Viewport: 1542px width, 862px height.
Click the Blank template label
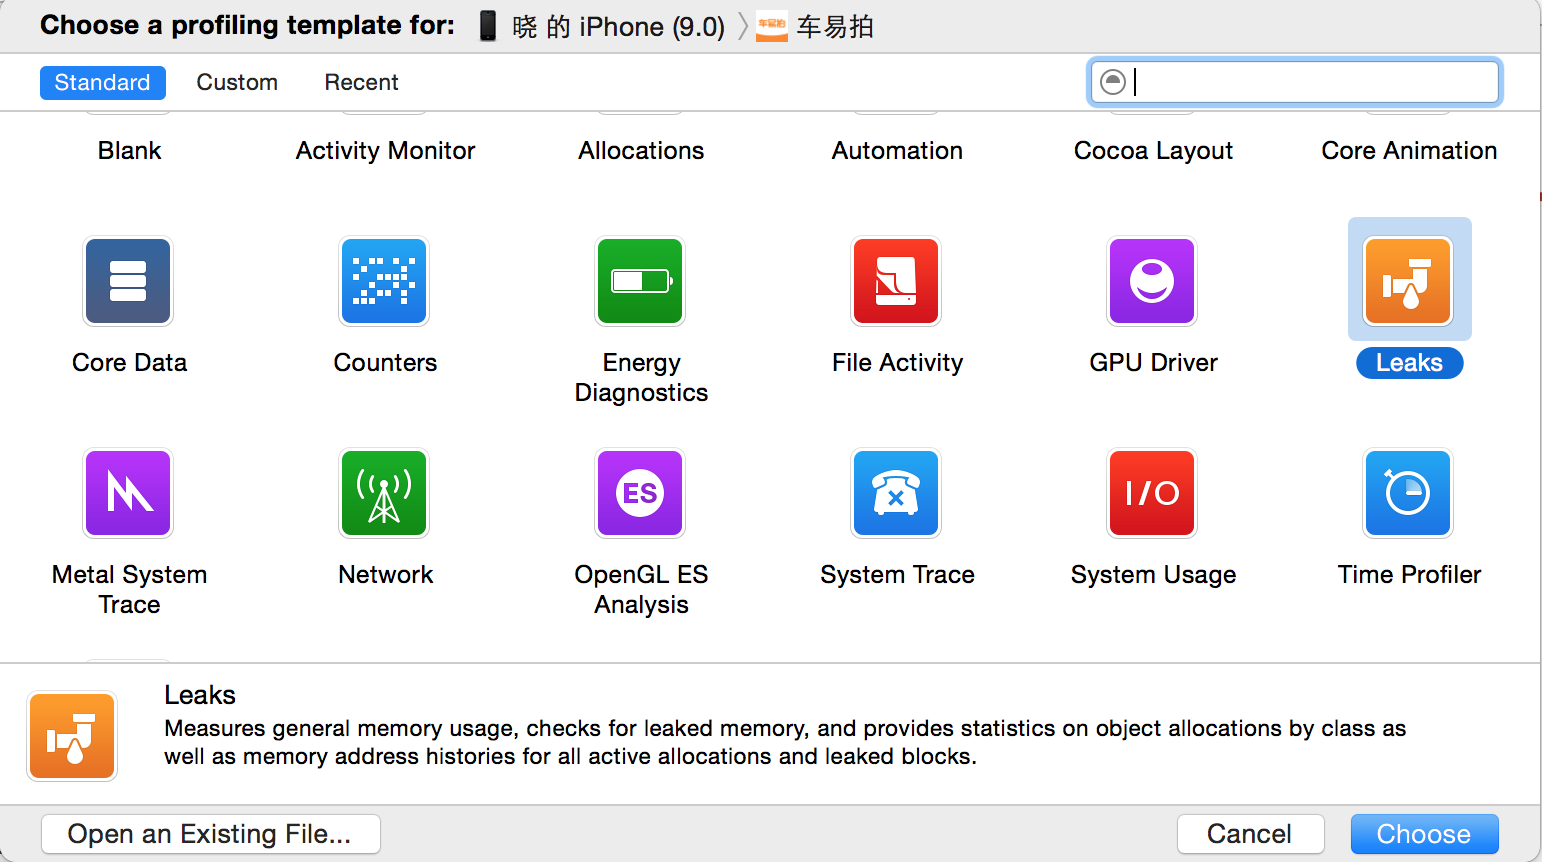tap(129, 151)
